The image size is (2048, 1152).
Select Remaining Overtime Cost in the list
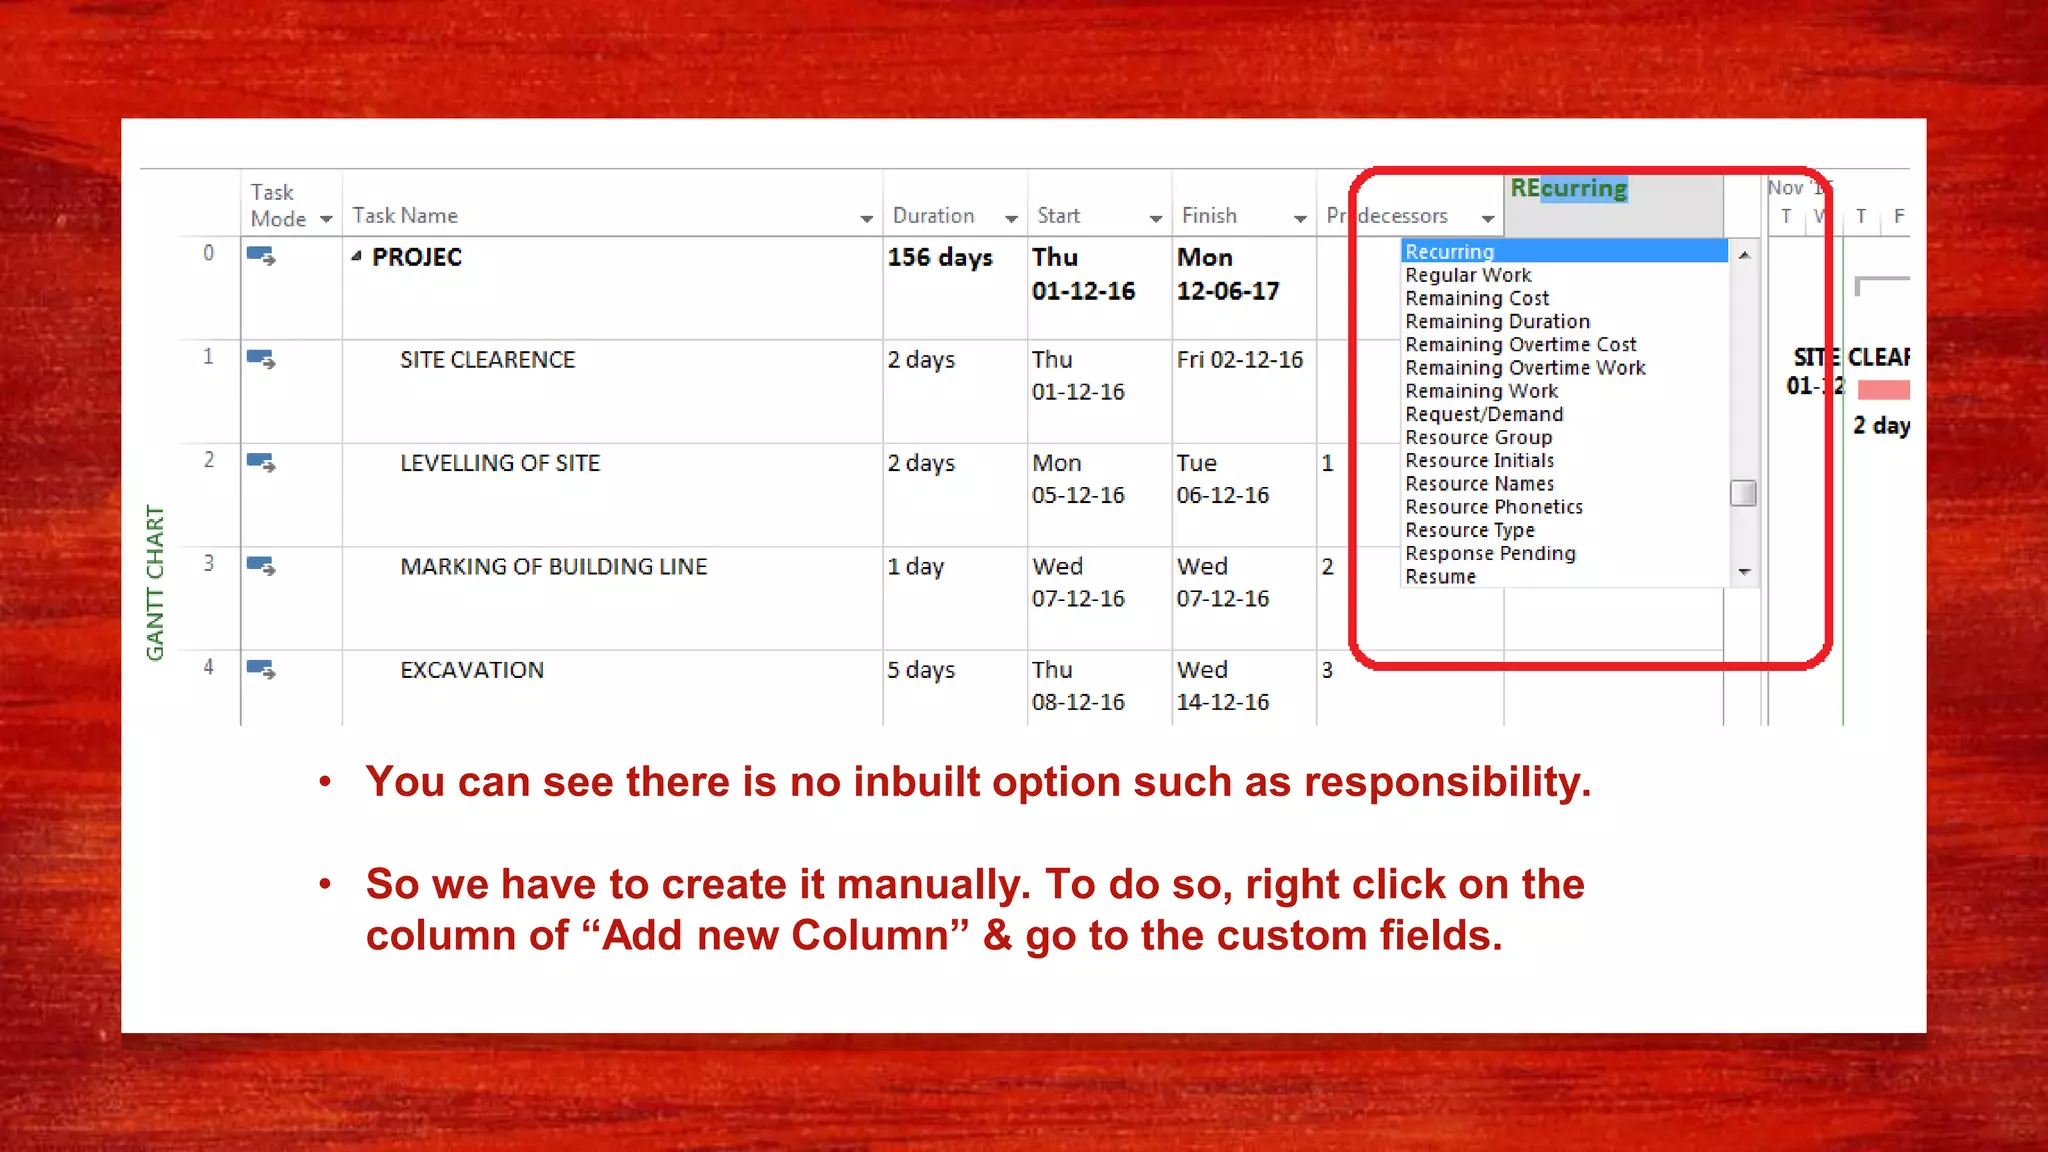1564,344
